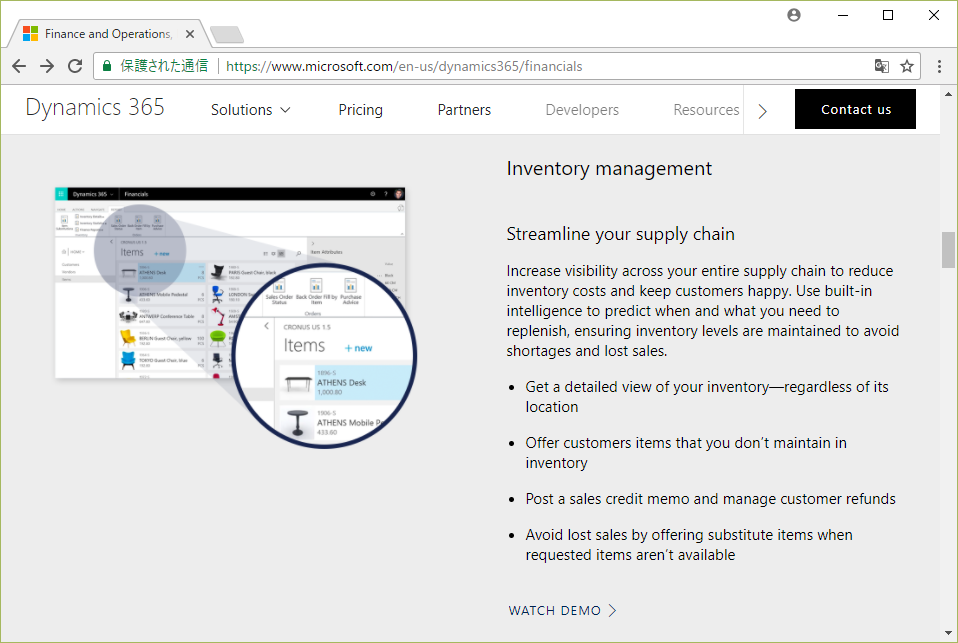
Task: Go forward to the next page
Action: click(x=47, y=66)
